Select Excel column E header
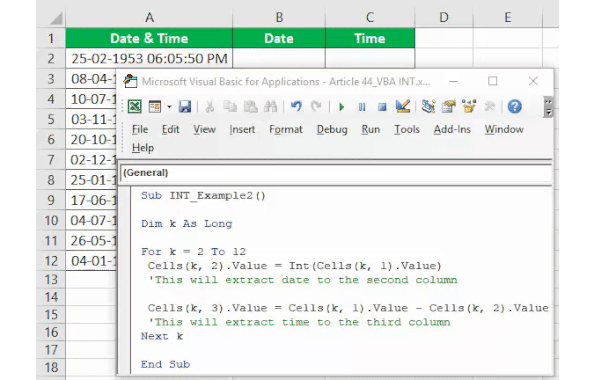The height and width of the screenshot is (380, 594). pyautogui.click(x=508, y=17)
